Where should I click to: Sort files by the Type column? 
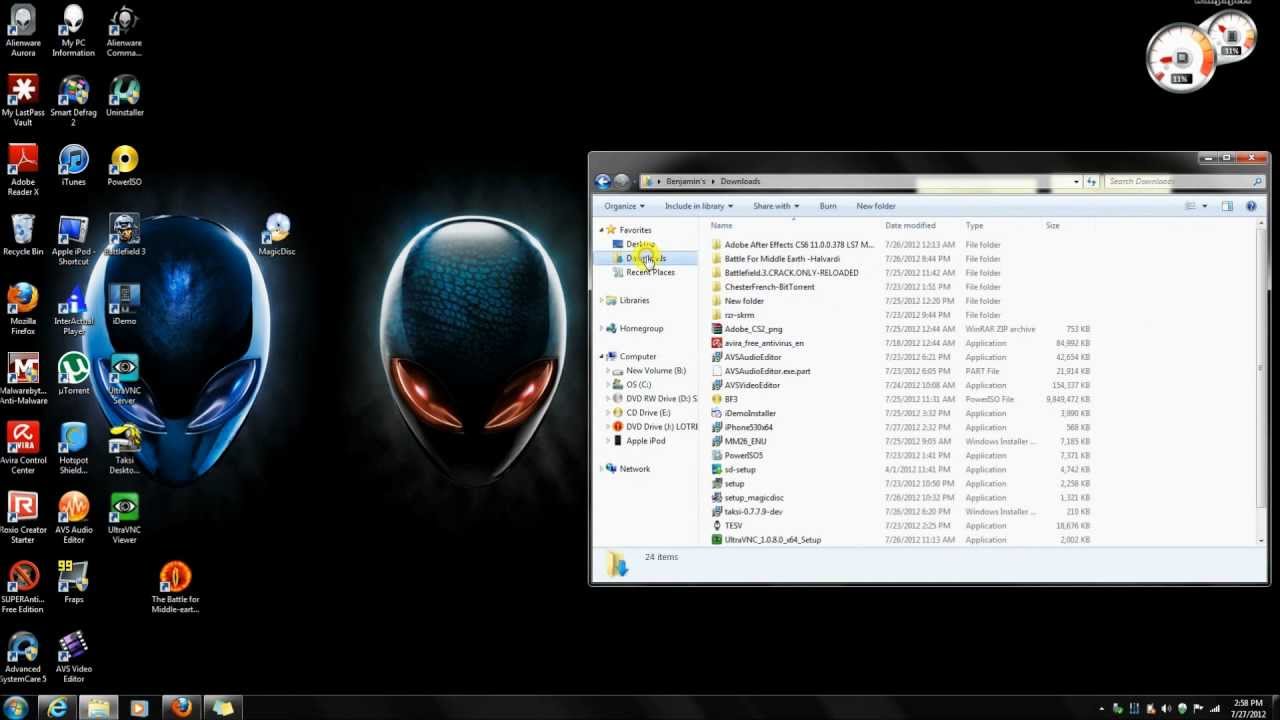point(1002,226)
